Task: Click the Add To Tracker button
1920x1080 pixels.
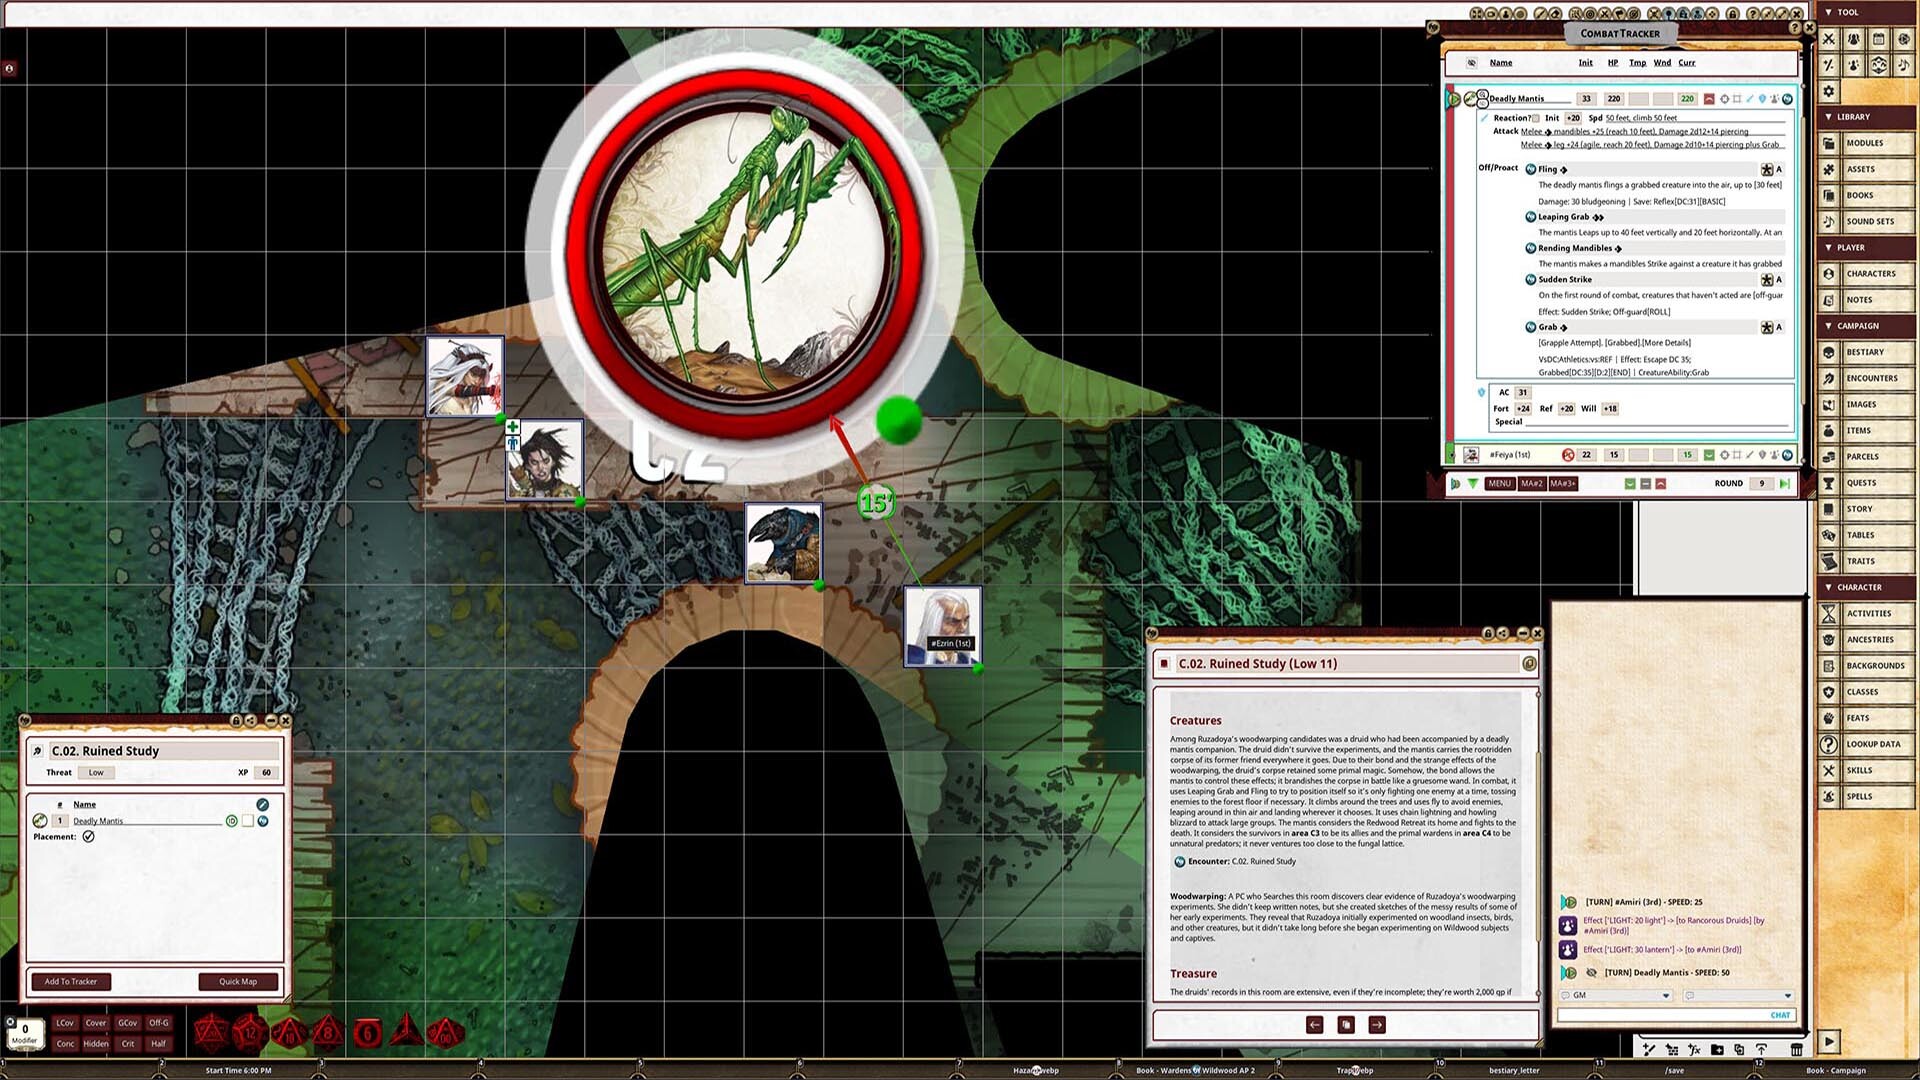Action: pos(70,981)
